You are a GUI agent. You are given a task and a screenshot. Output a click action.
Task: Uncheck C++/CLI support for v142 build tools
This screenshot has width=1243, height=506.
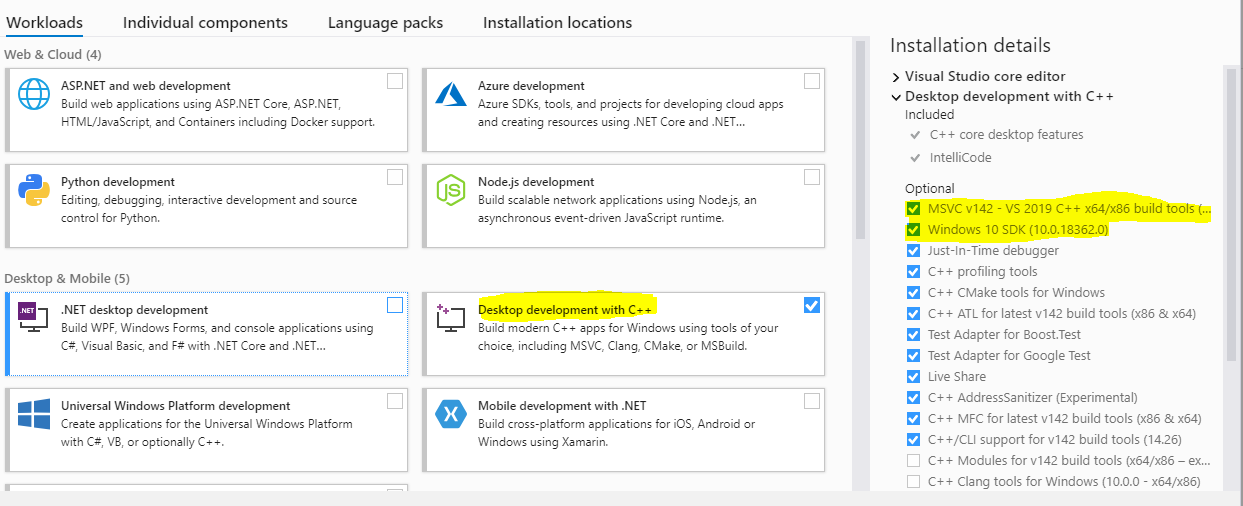tap(913, 440)
